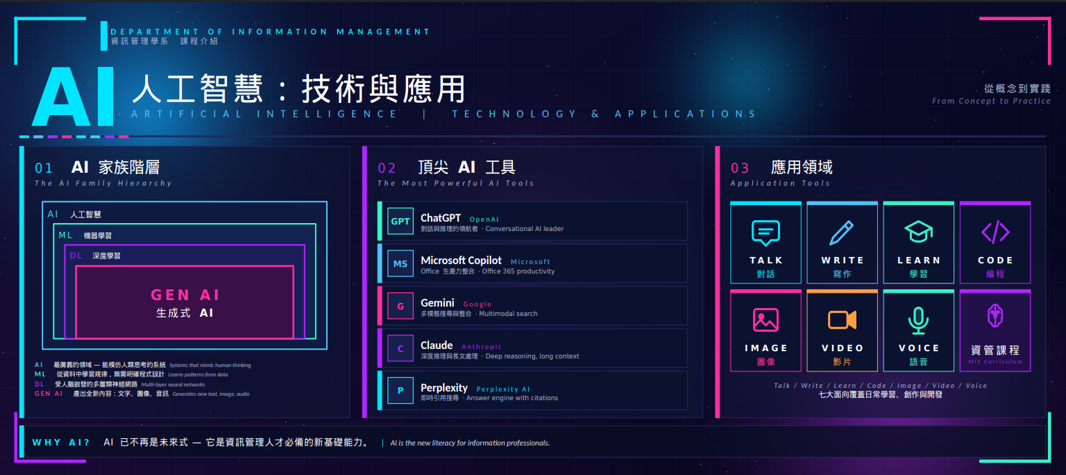Select the VOICE microphone icon

point(918,320)
